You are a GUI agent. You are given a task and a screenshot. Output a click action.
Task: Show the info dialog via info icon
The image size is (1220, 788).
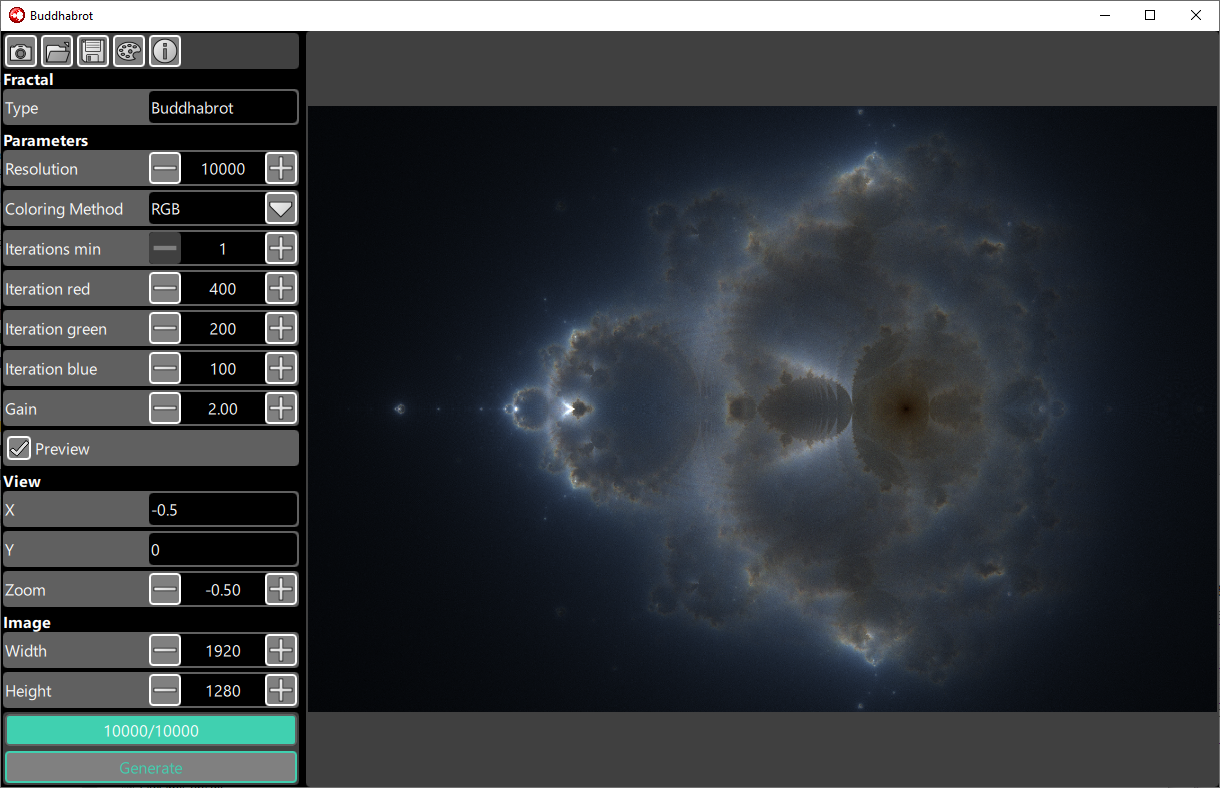[165, 51]
